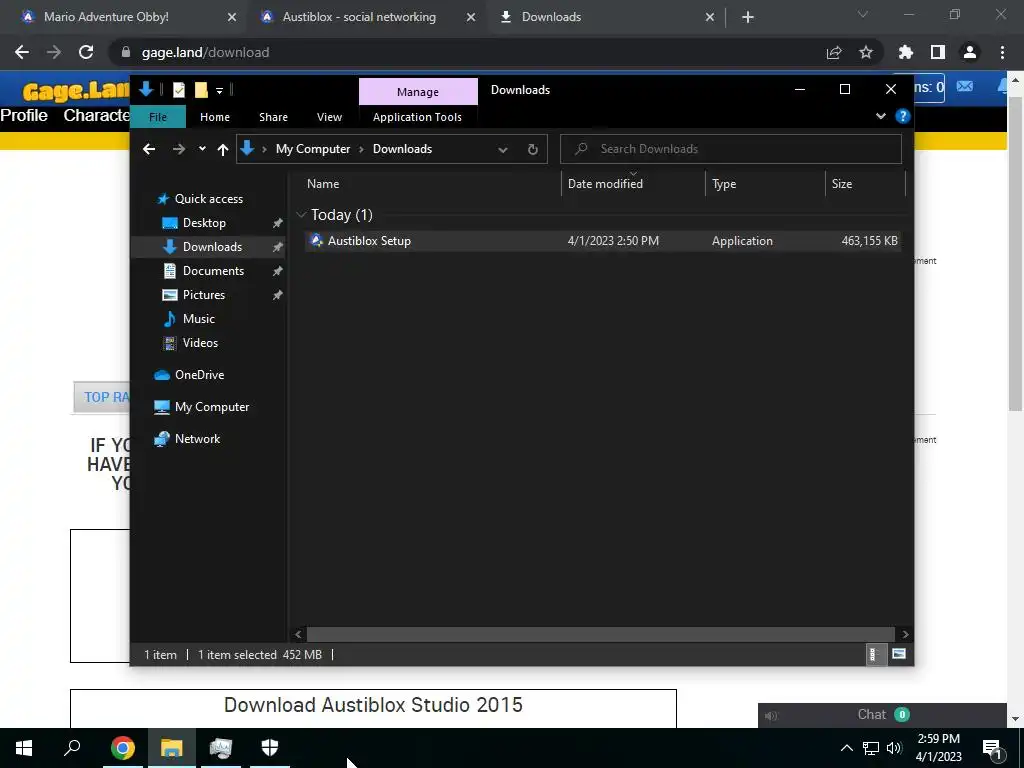Refresh the Downloads folder

533,150
